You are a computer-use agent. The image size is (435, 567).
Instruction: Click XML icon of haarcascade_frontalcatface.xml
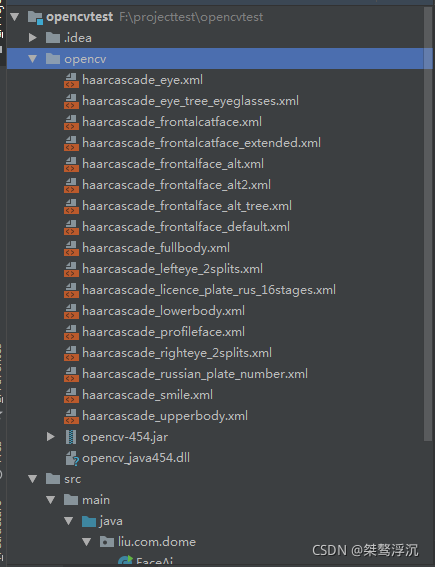point(71,122)
